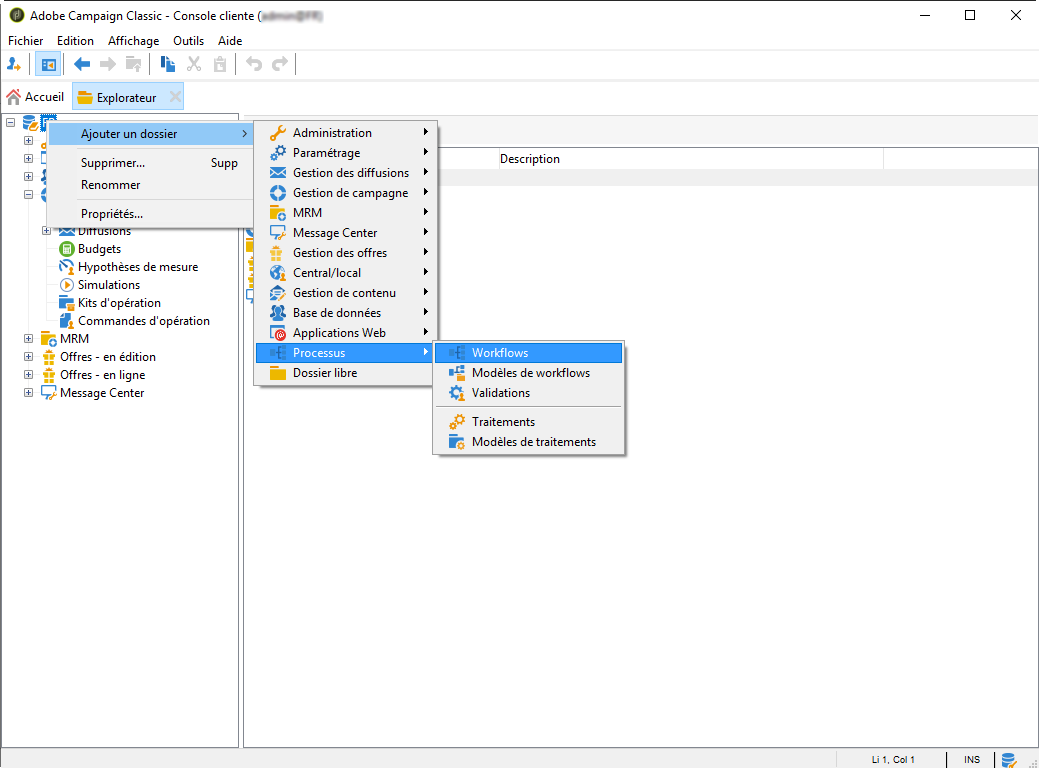This screenshot has width=1039, height=768.
Task: Click the Budgets icon in tree
Action: tap(66, 249)
